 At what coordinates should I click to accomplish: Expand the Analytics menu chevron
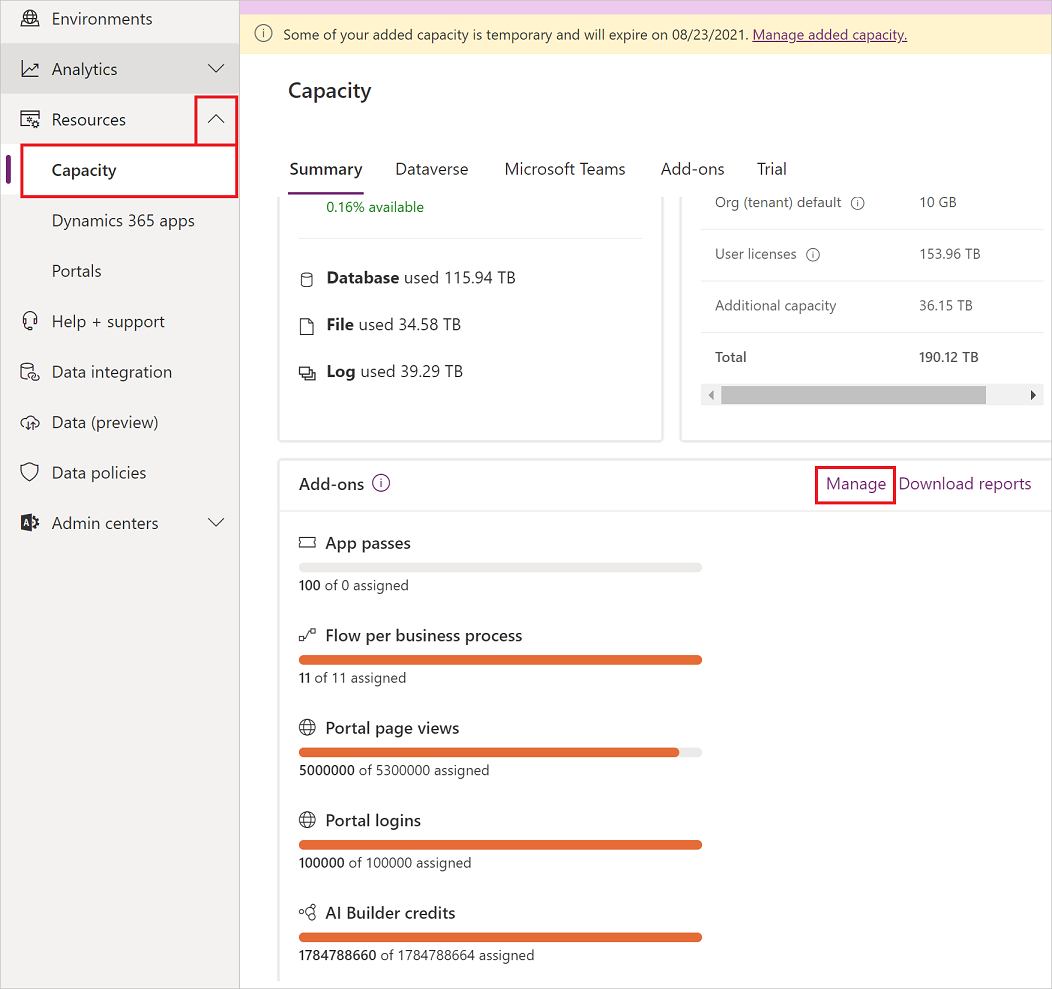(215, 68)
